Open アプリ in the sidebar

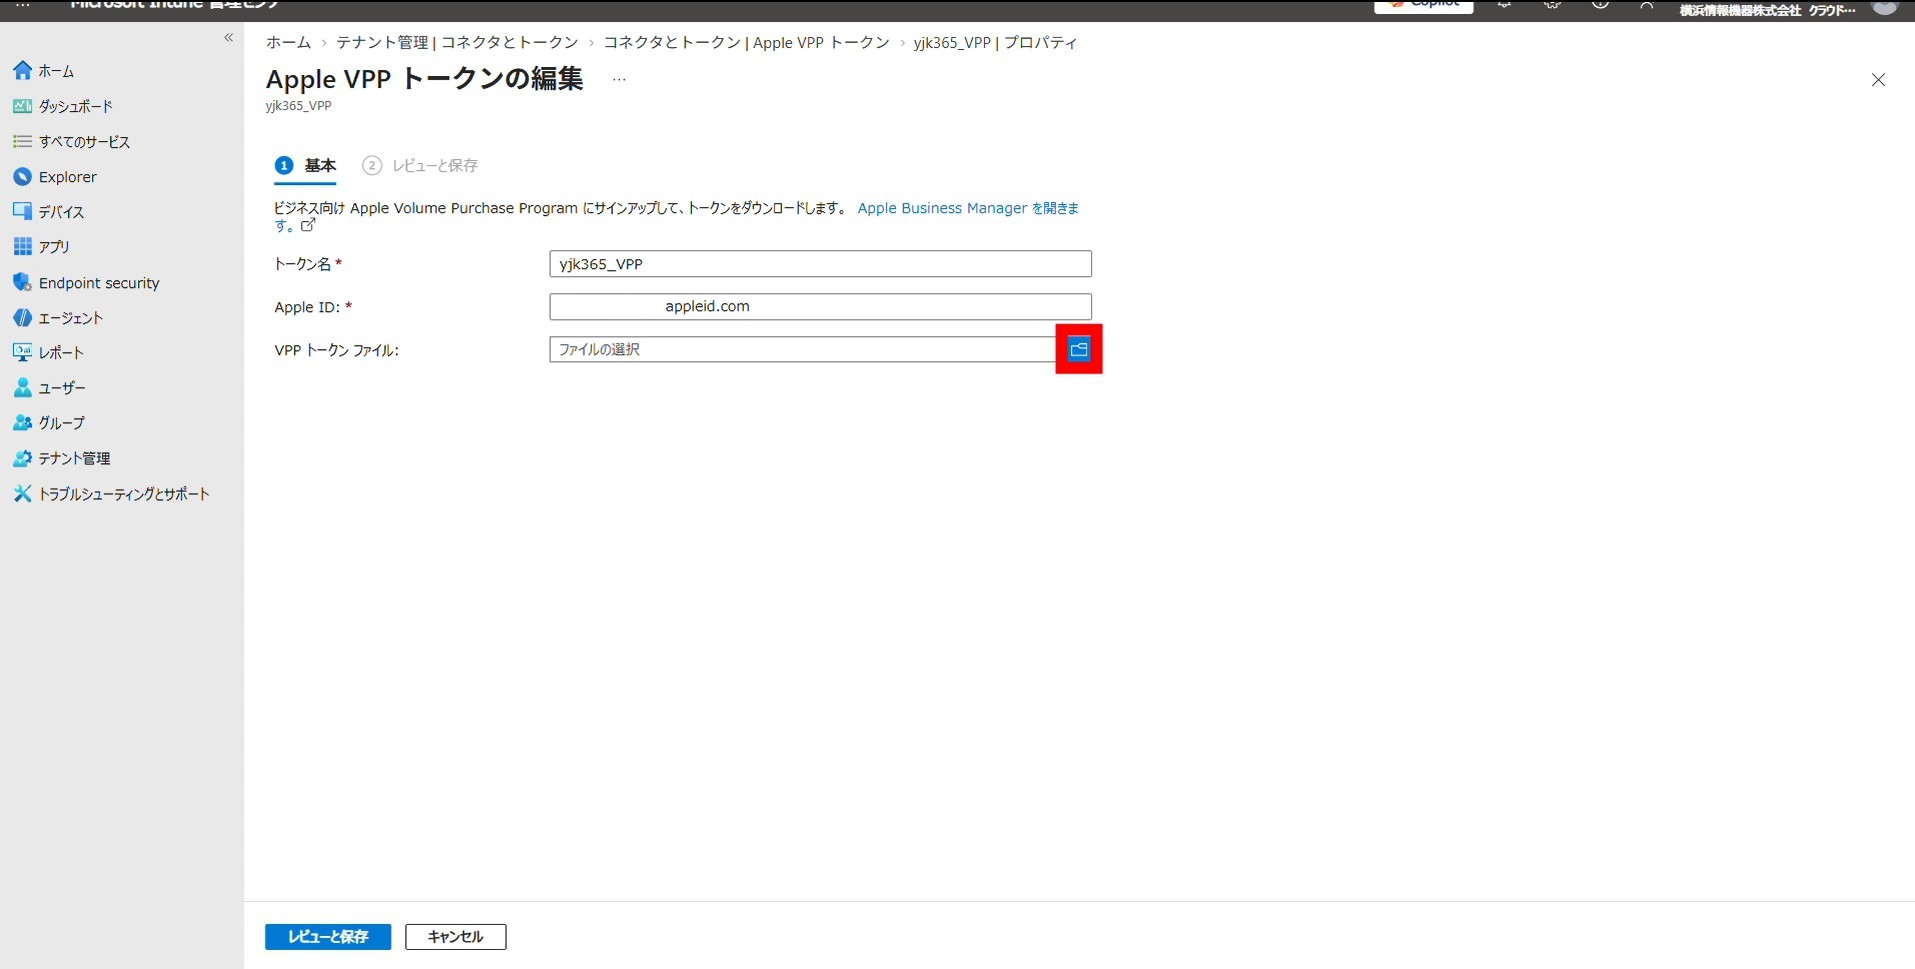(x=41, y=247)
